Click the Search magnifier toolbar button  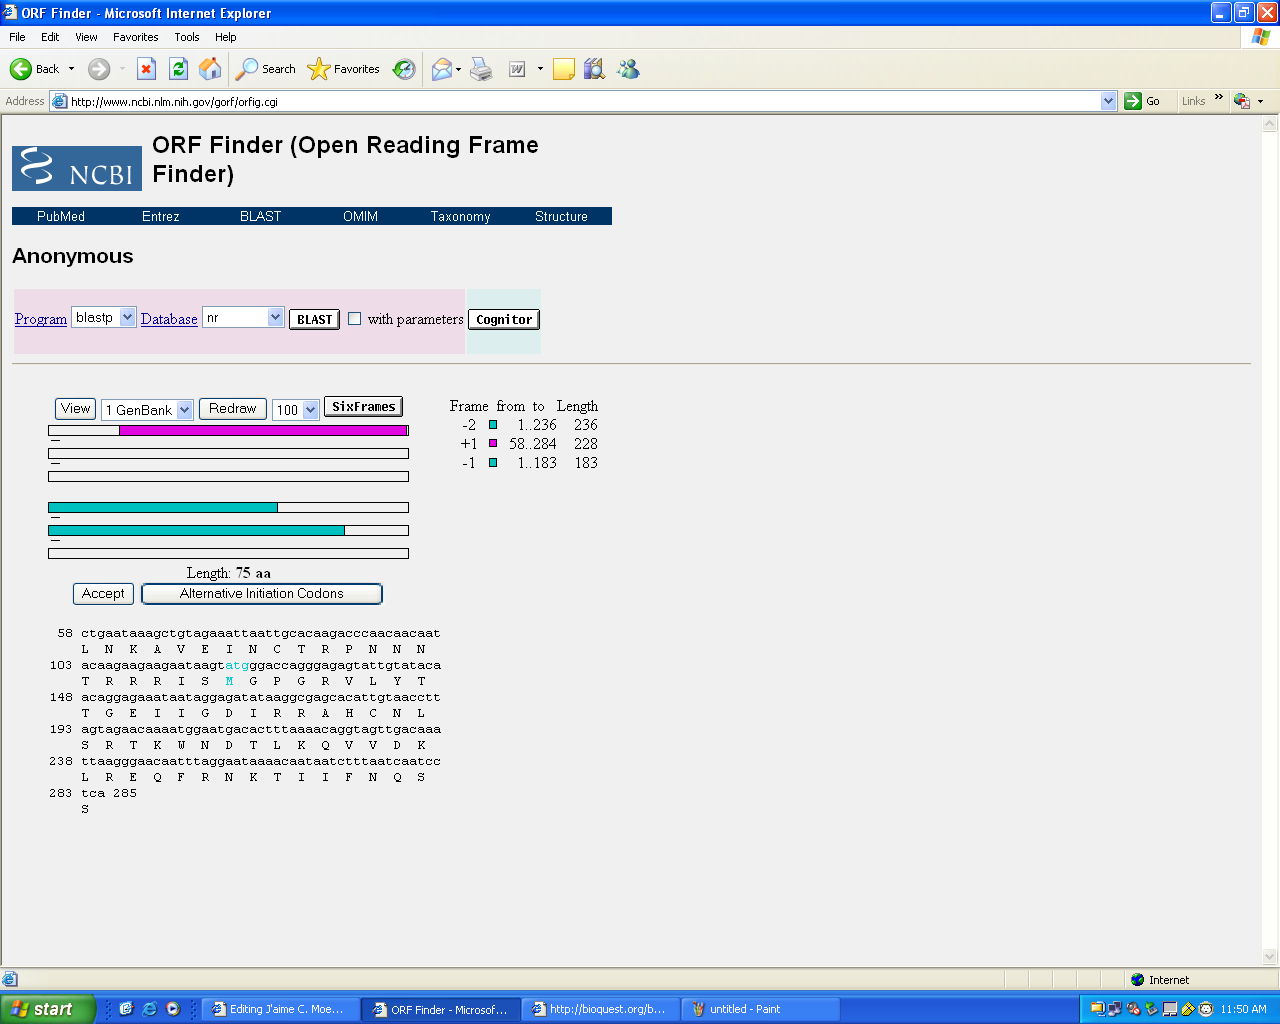[266, 69]
